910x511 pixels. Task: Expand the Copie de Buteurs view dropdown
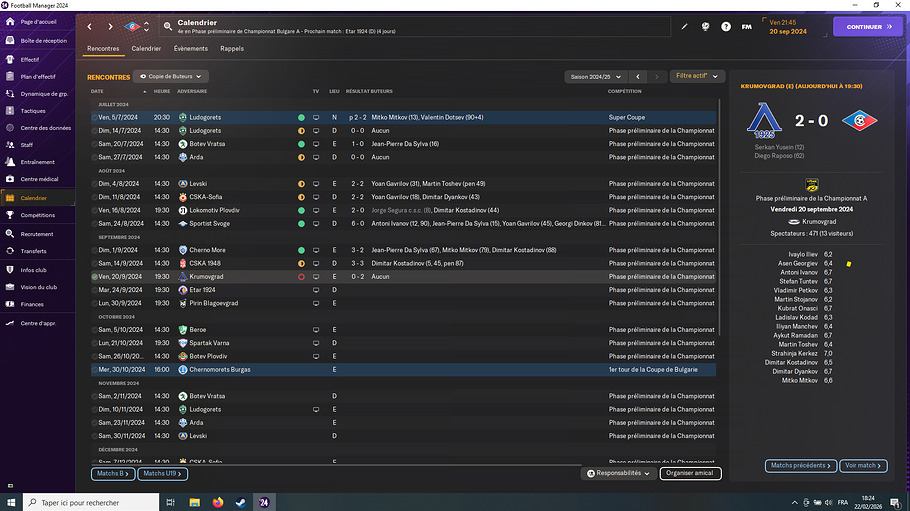[x=171, y=76]
